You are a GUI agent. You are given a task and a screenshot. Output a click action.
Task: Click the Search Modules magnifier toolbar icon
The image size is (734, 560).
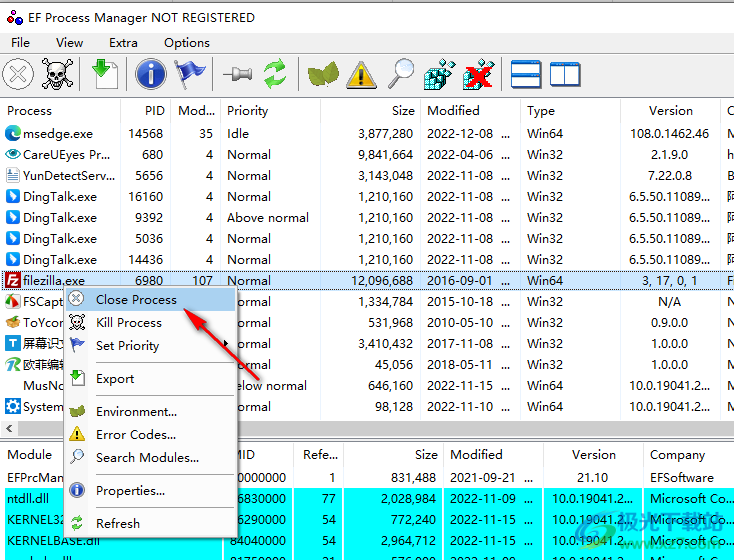pyautogui.click(x=401, y=74)
